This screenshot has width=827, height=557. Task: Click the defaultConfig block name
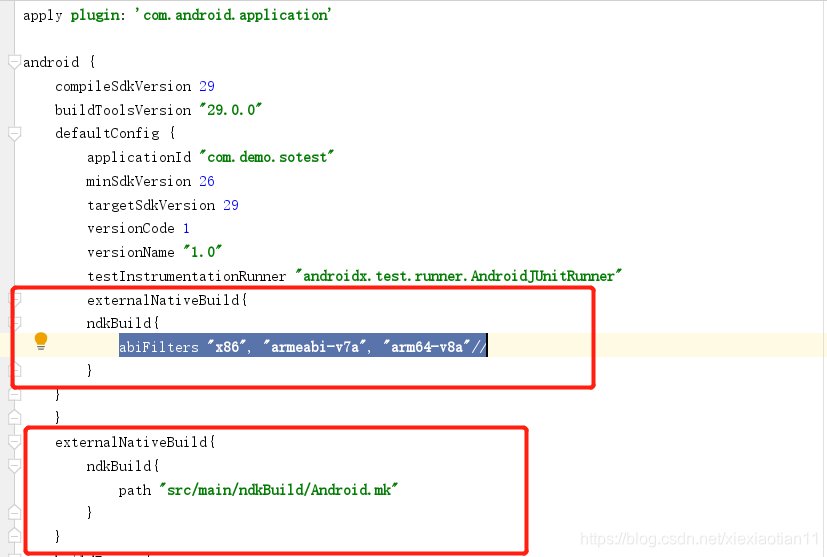click(107, 133)
